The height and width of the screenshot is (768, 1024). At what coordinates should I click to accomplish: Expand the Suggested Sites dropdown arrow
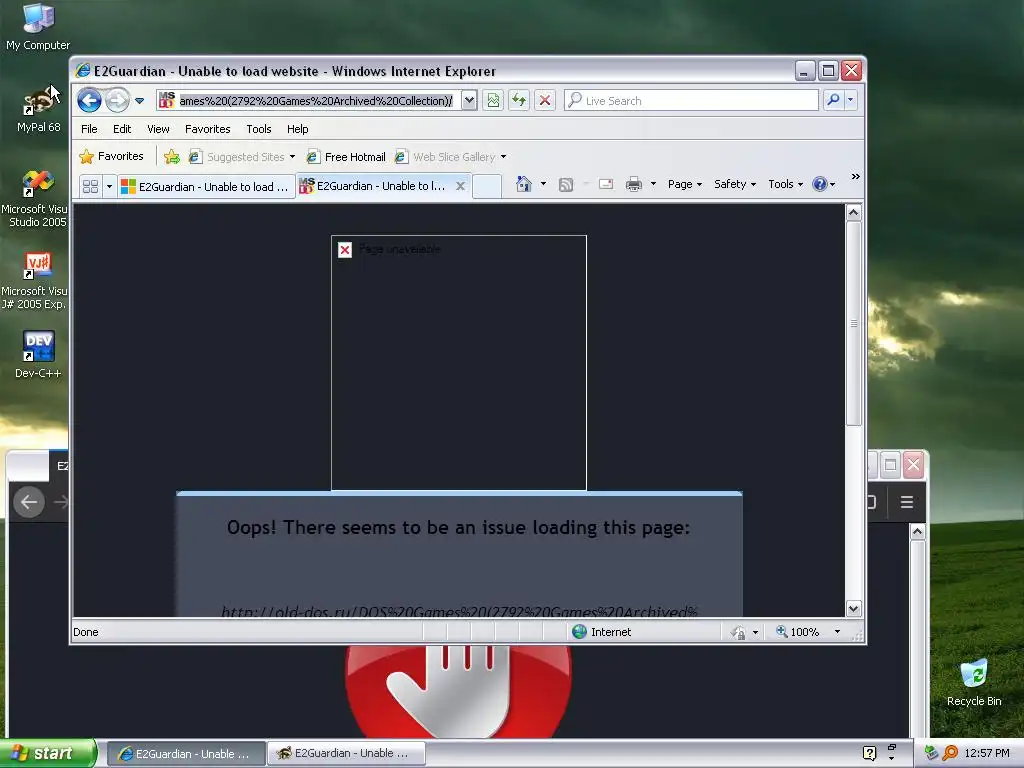click(292, 157)
